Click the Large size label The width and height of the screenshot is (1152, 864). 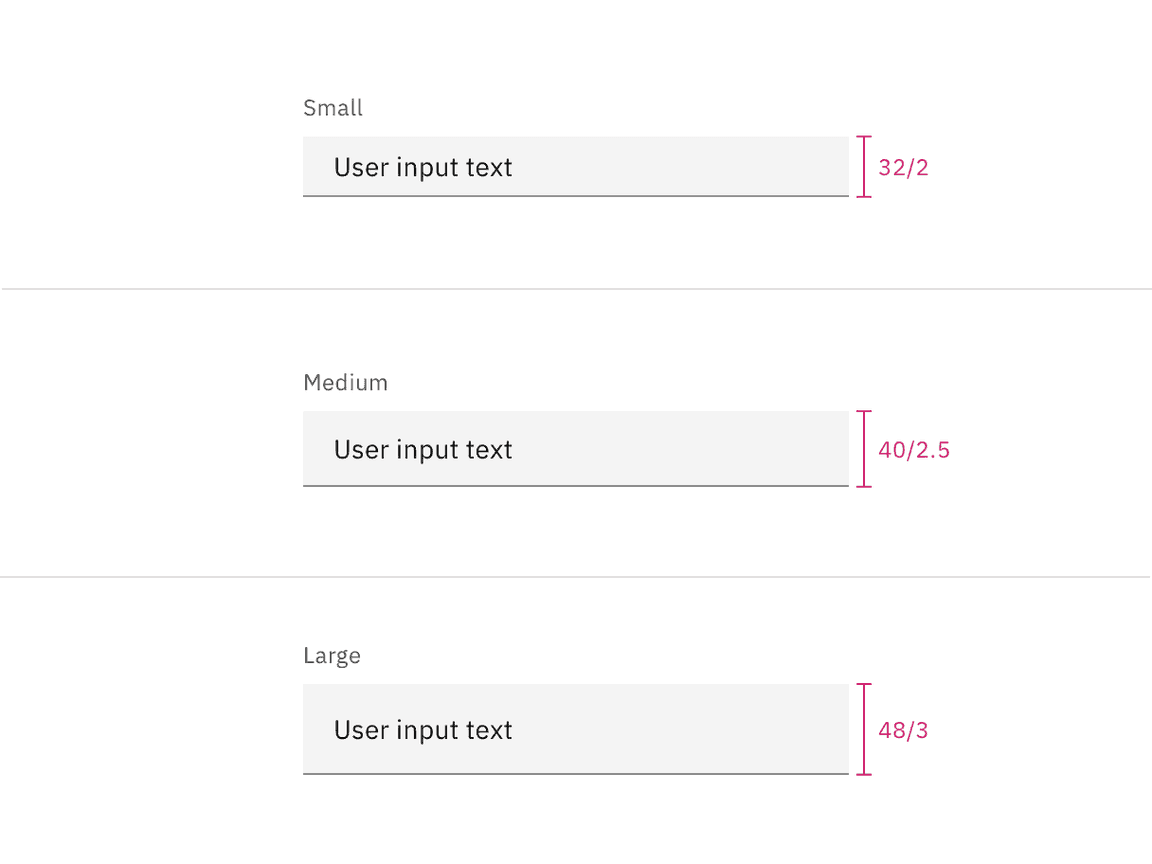point(332,655)
